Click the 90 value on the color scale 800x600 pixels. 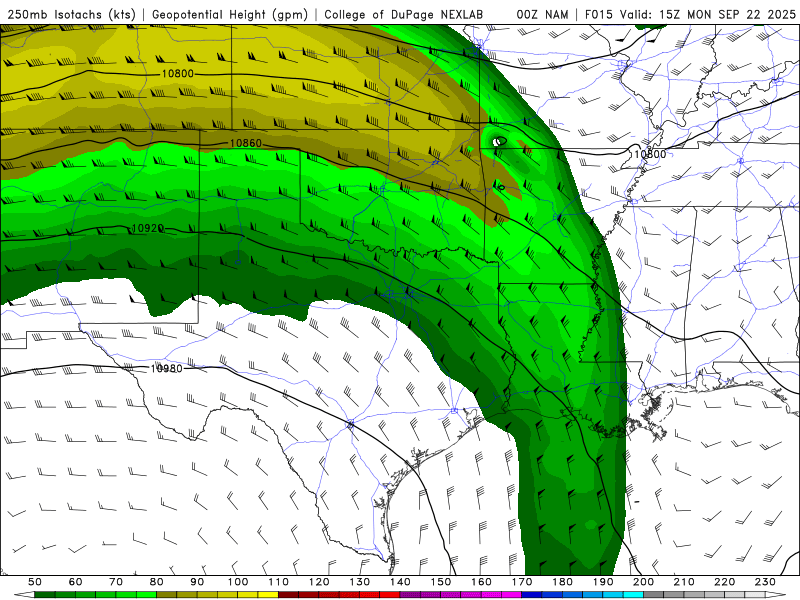click(x=197, y=582)
